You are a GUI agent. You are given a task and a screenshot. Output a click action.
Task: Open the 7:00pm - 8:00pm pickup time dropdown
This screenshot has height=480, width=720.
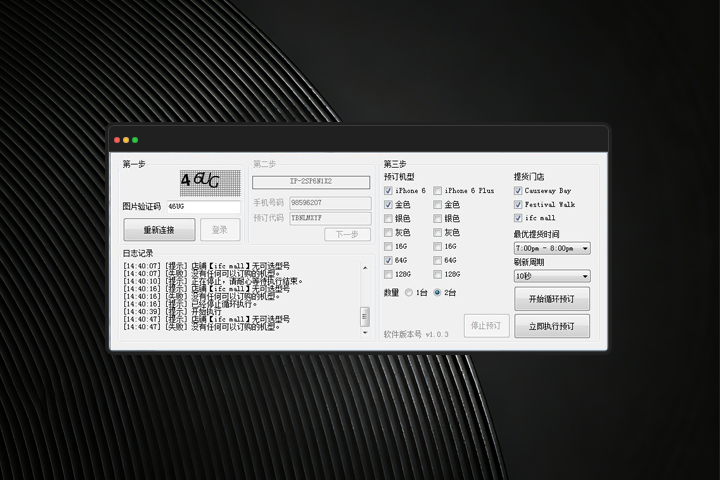552,248
